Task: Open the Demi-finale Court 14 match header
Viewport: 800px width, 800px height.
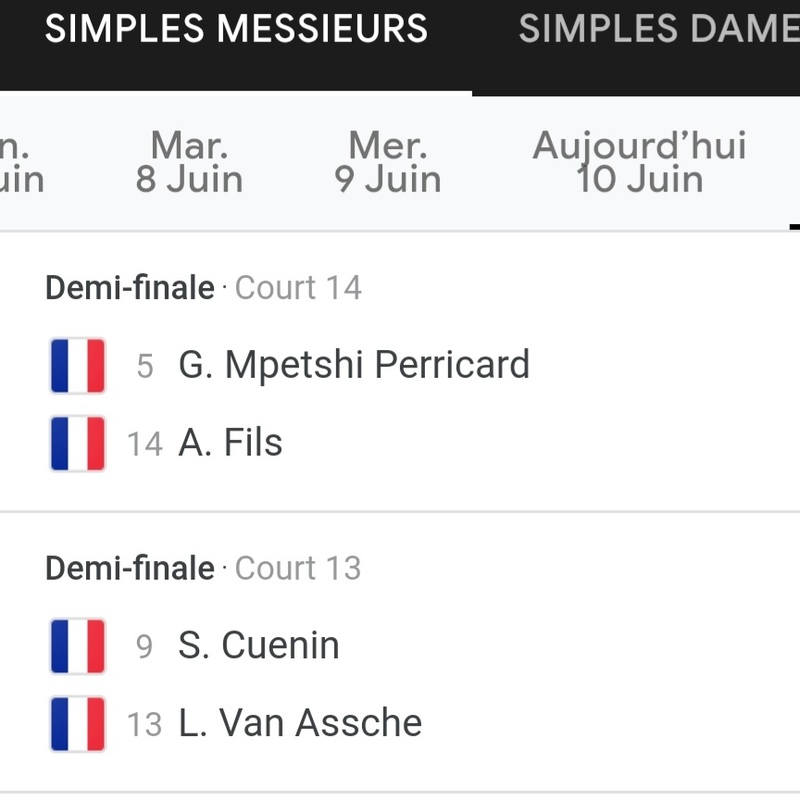Action: (x=203, y=288)
